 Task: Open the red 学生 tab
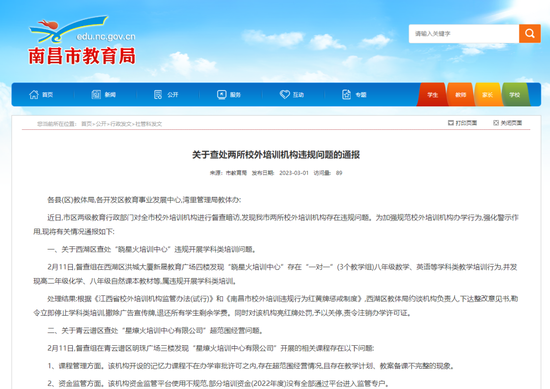[432, 95]
